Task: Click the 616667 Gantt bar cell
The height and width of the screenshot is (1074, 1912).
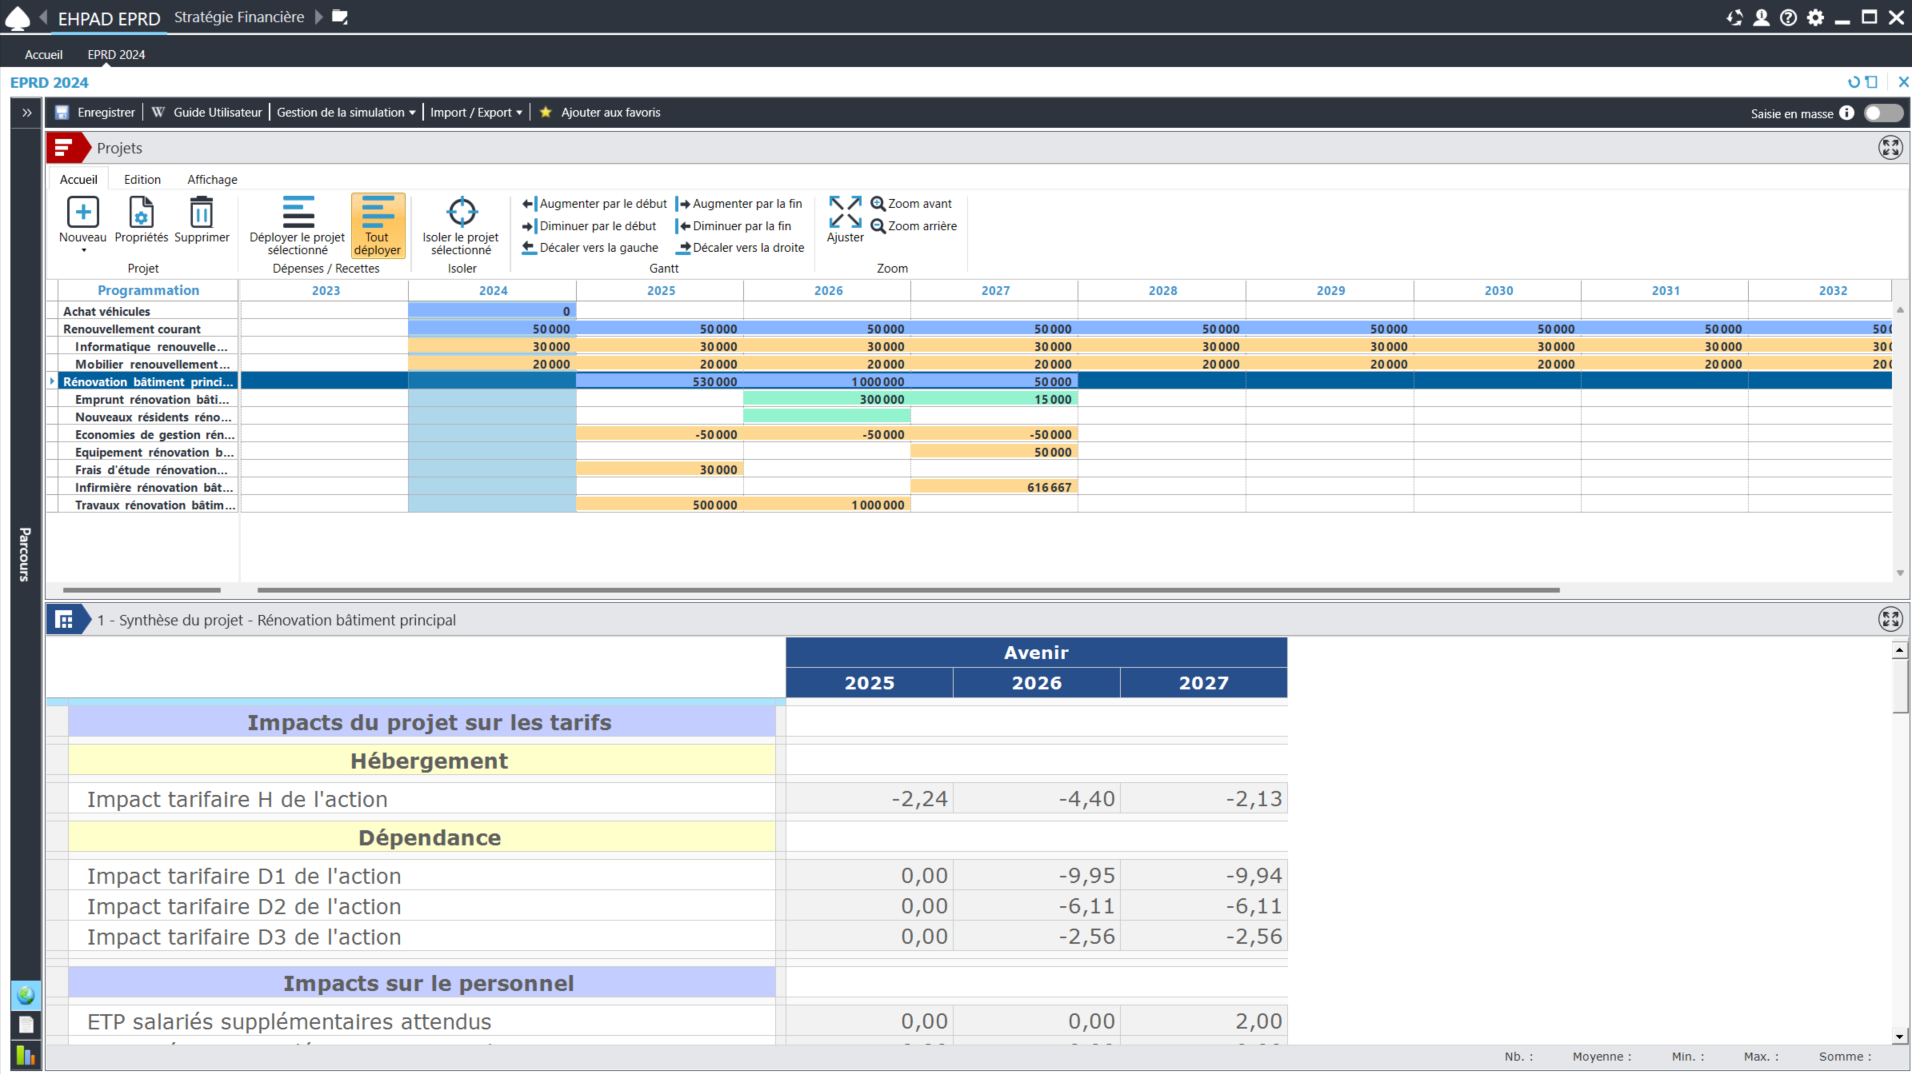Action: click(x=994, y=488)
